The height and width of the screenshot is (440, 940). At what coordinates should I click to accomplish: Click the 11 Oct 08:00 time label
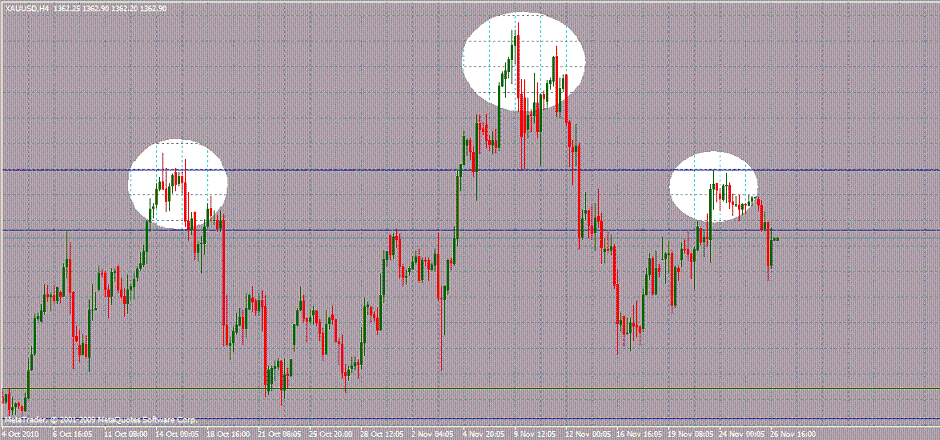[124, 435]
